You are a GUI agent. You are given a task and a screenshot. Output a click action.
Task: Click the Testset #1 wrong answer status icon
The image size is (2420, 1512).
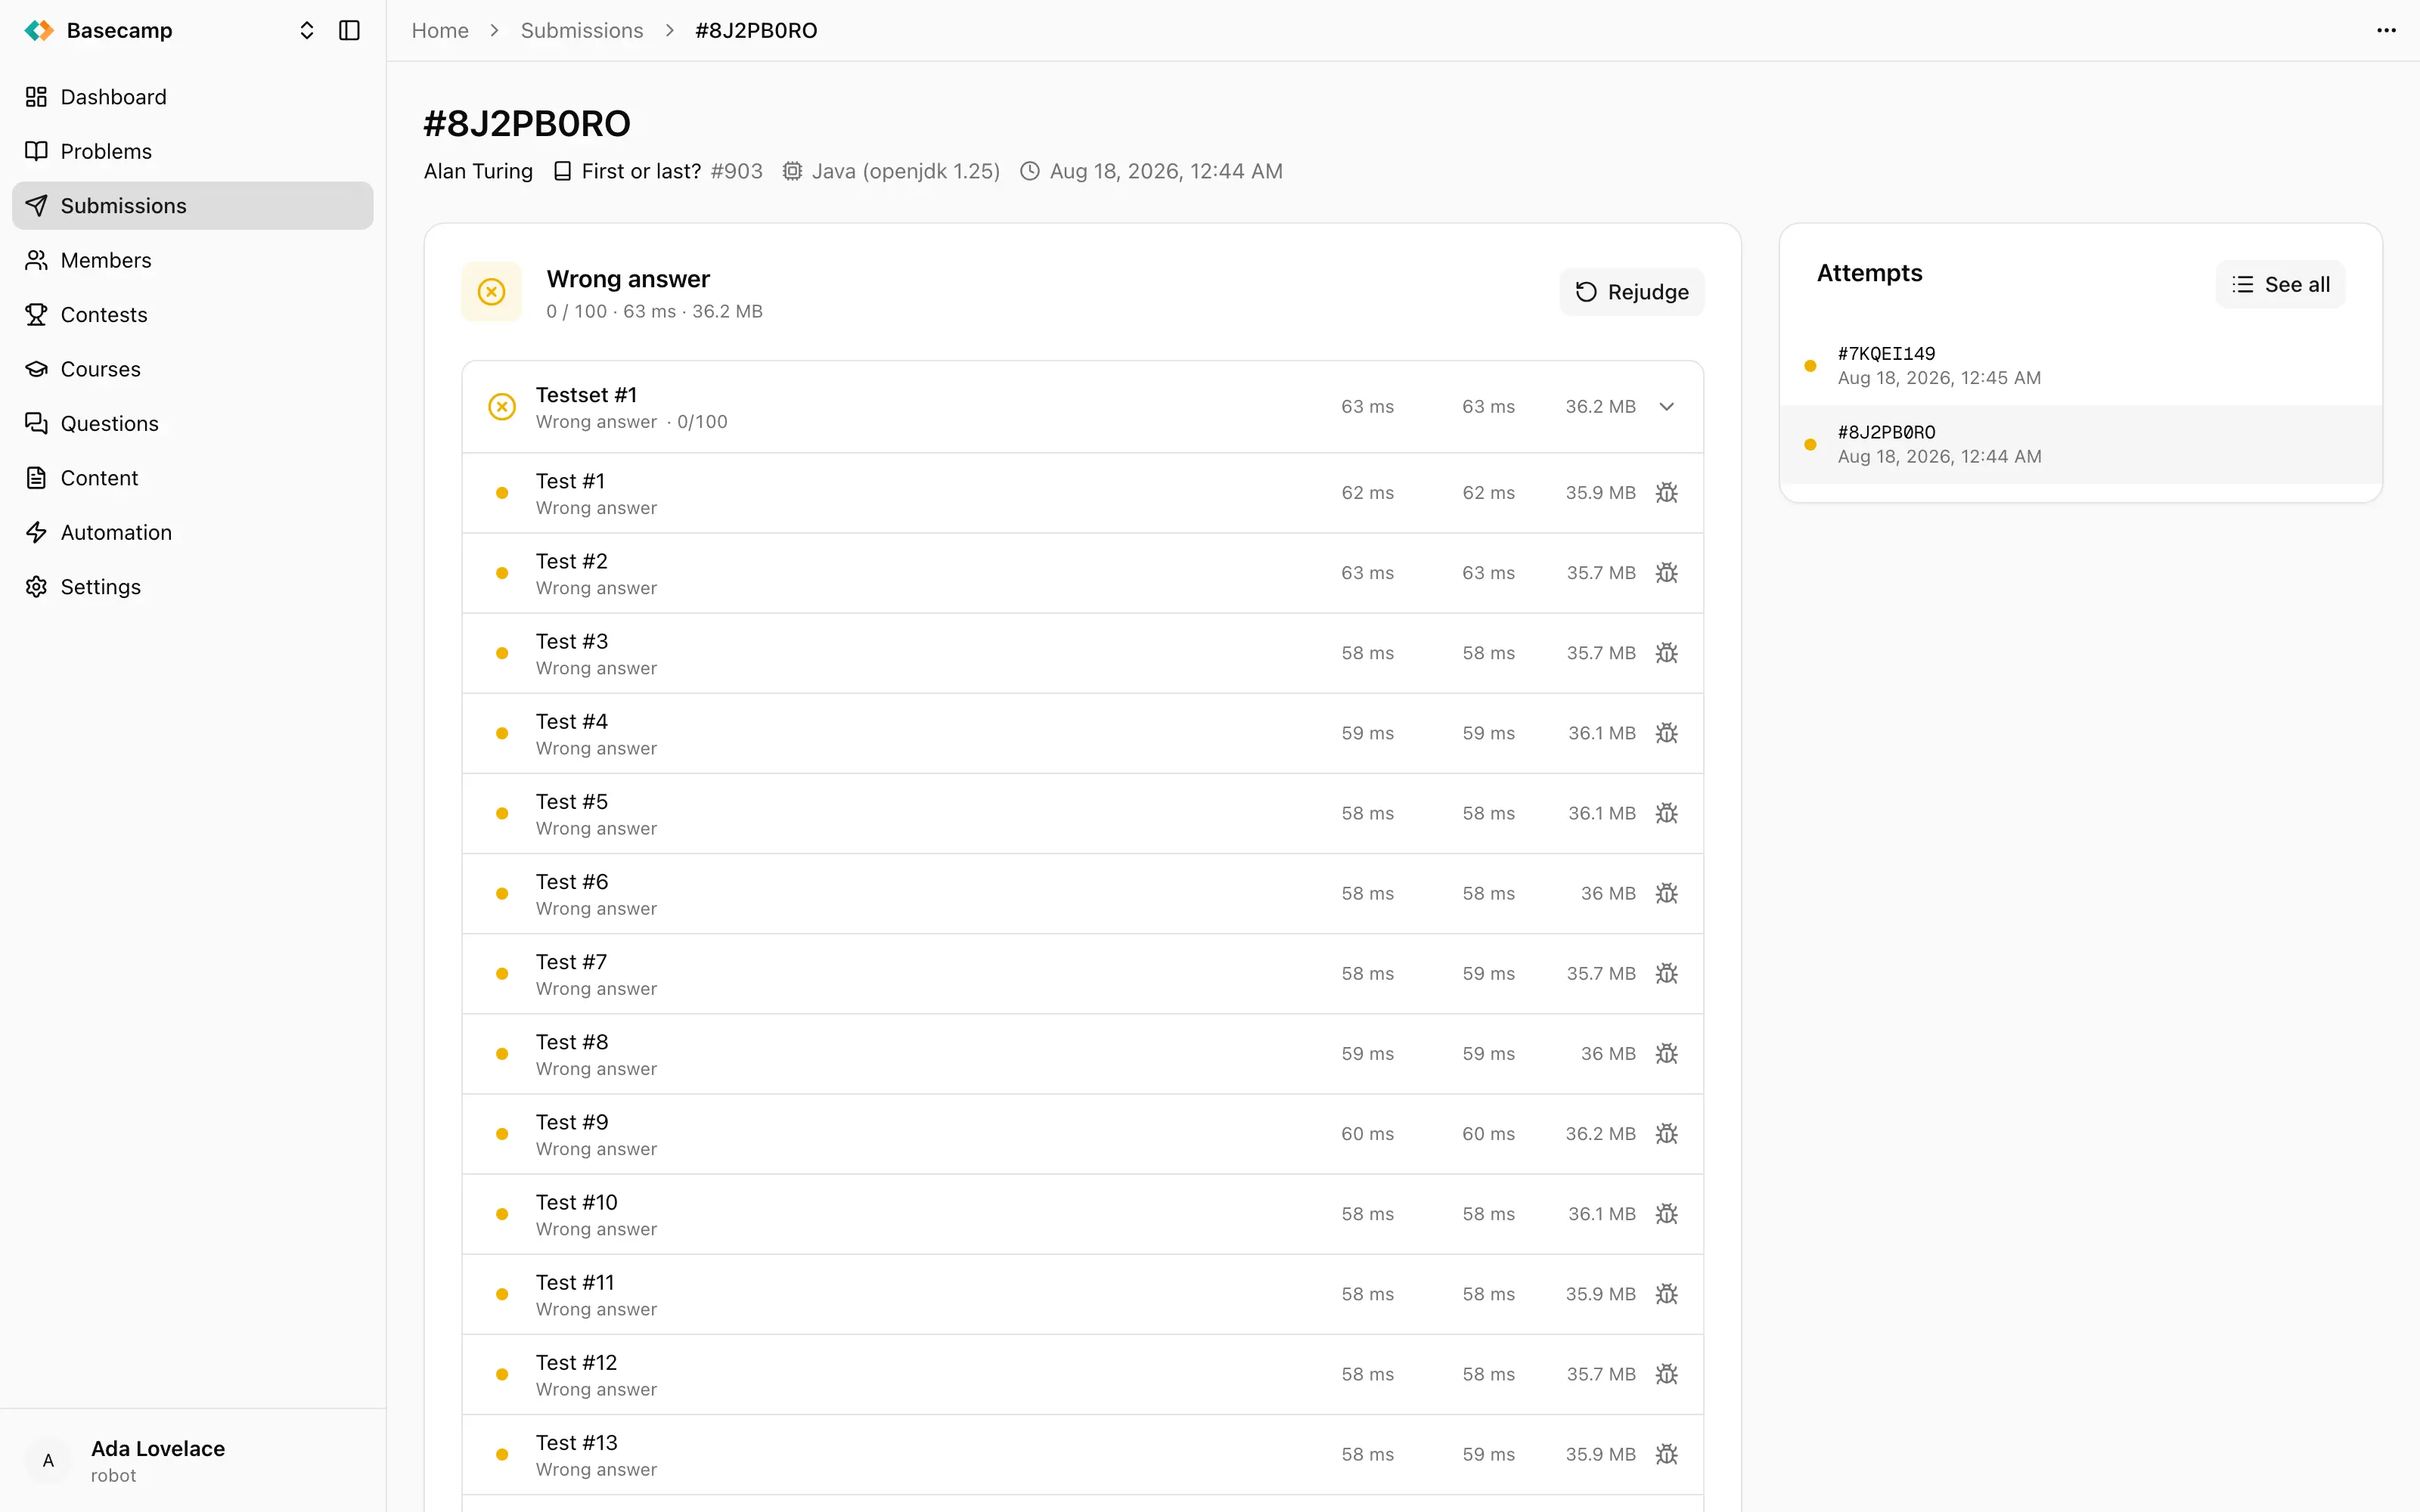(502, 407)
